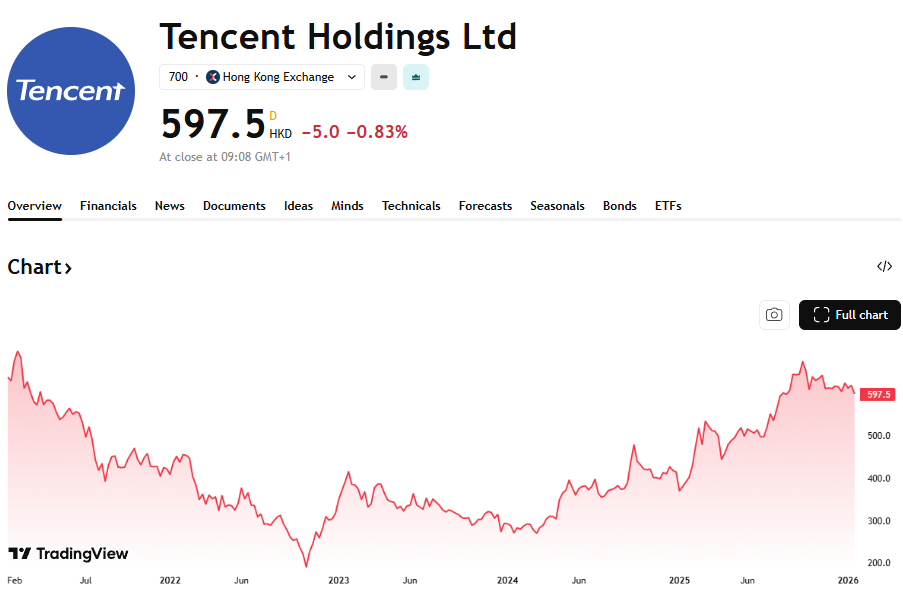Click the Full chart button
The image size is (903, 592).
coord(850,315)
